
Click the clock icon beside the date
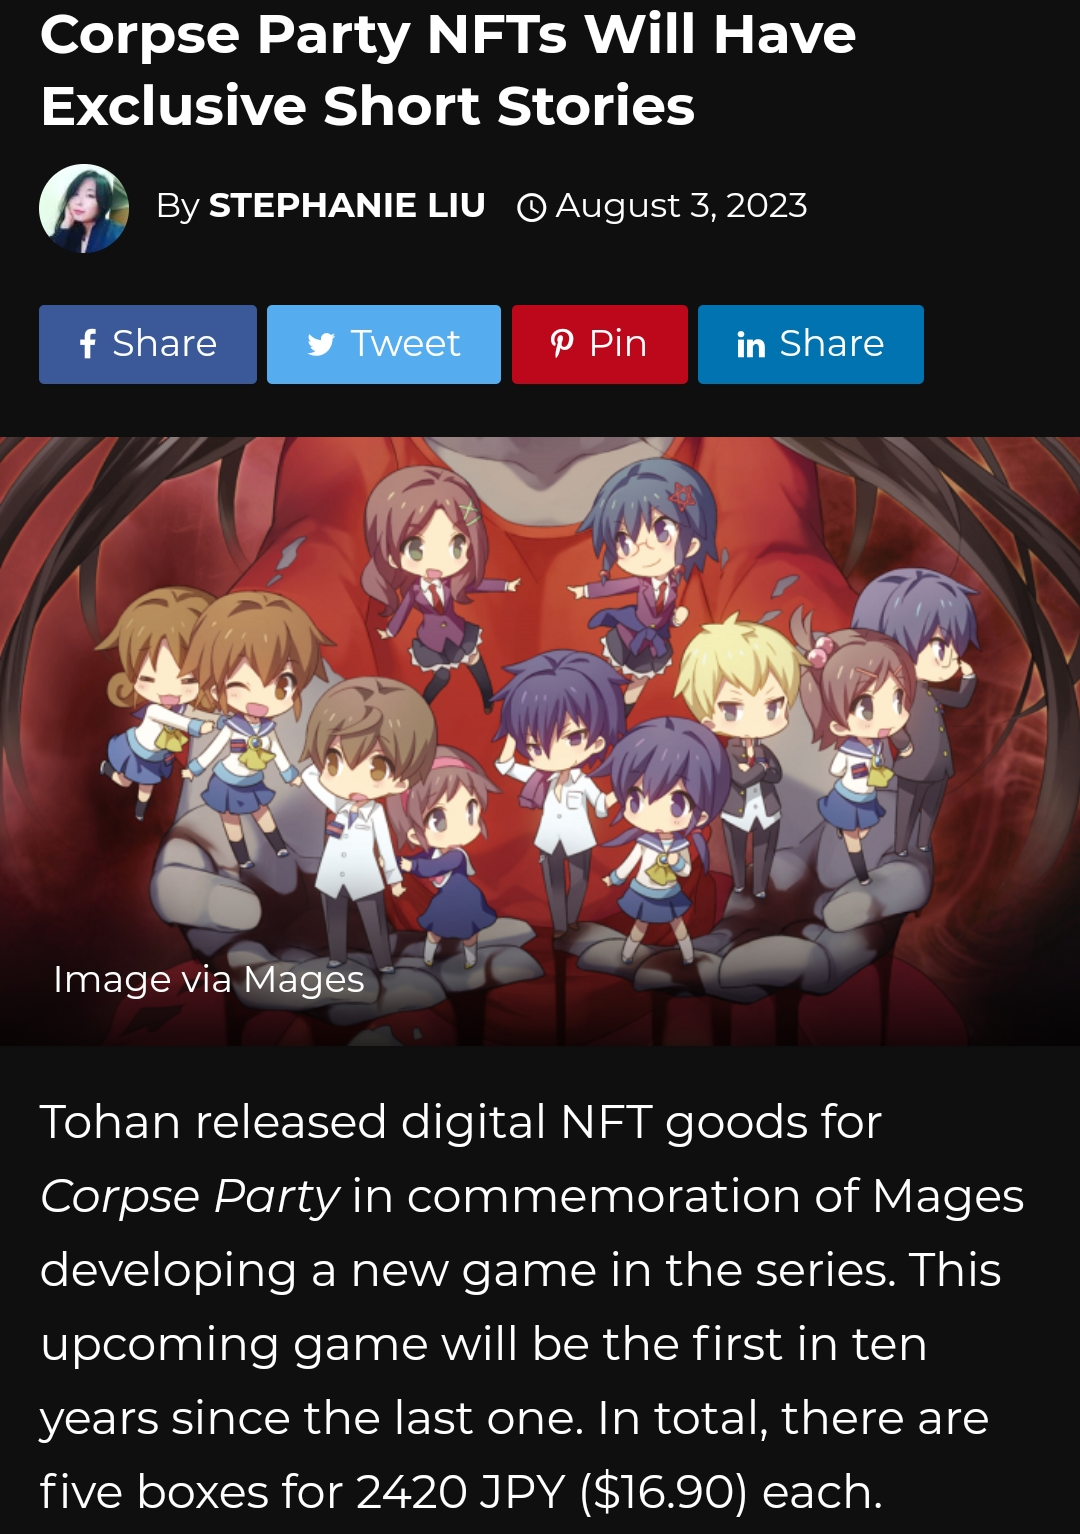(531, 207)
